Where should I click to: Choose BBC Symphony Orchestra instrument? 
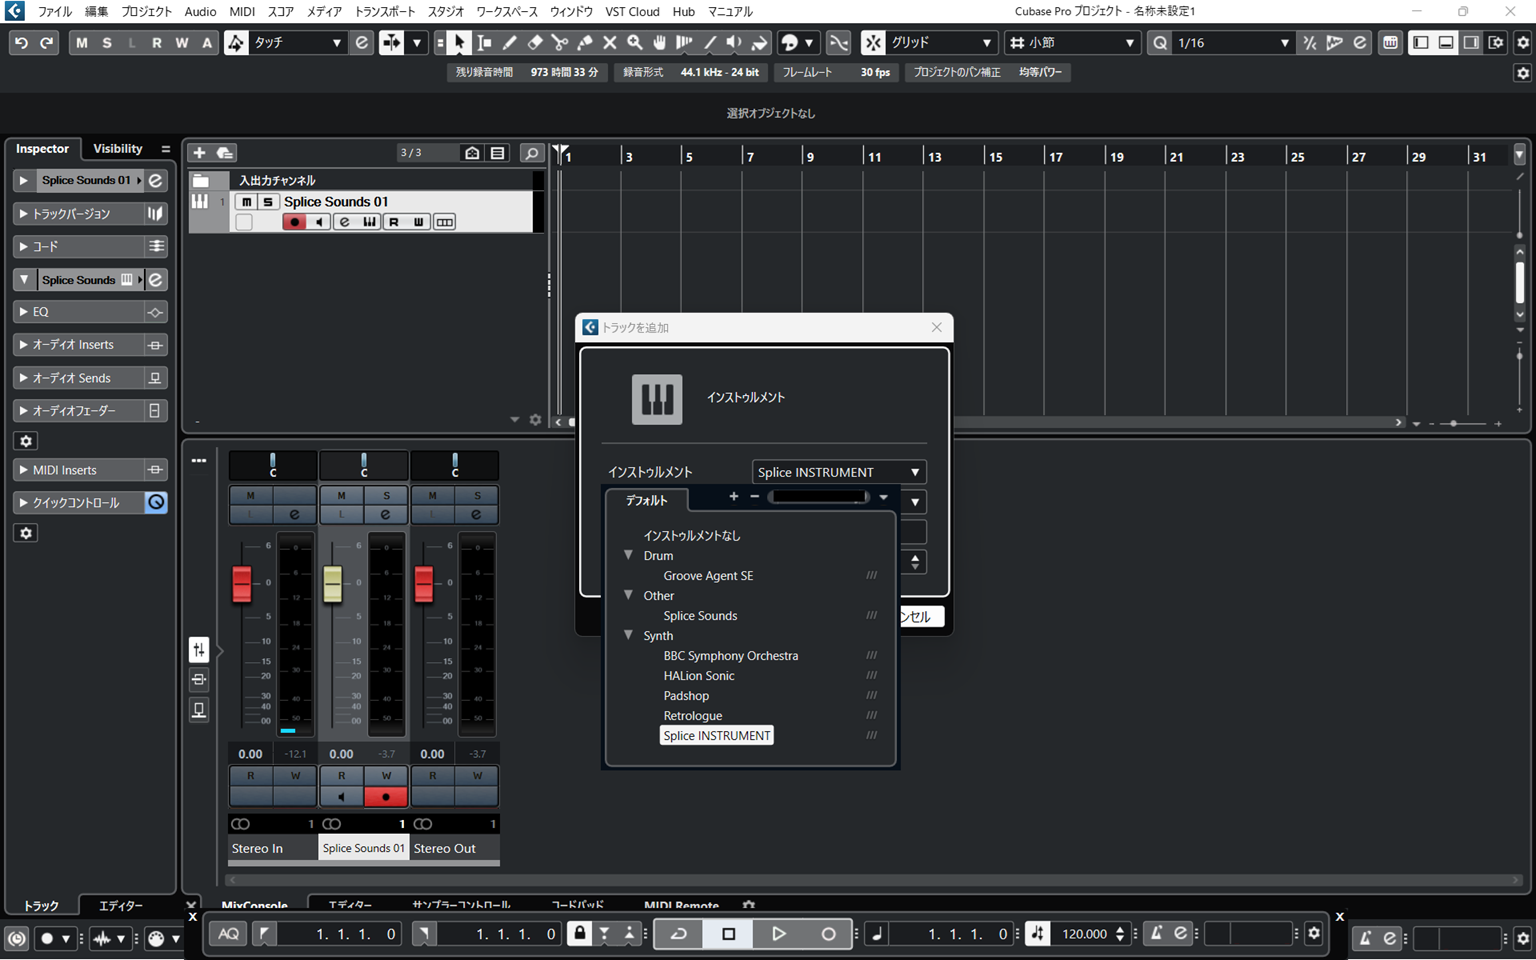(731, 656)
